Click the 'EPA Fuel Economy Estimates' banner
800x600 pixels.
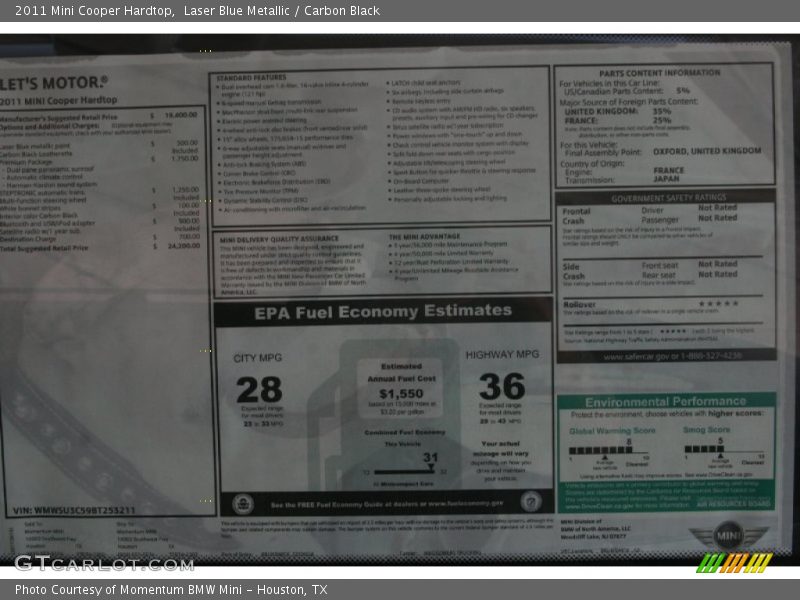click(x=383, y=312)
